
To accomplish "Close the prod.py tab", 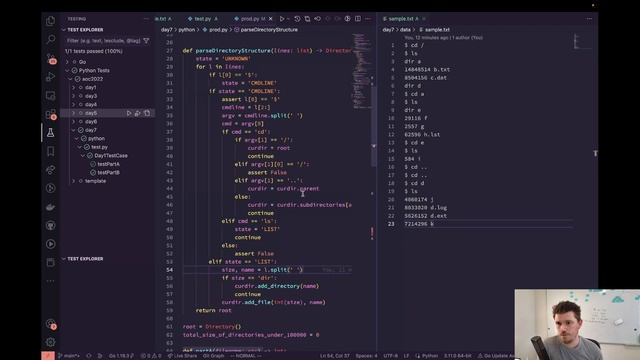I will [x=270, y=19].
